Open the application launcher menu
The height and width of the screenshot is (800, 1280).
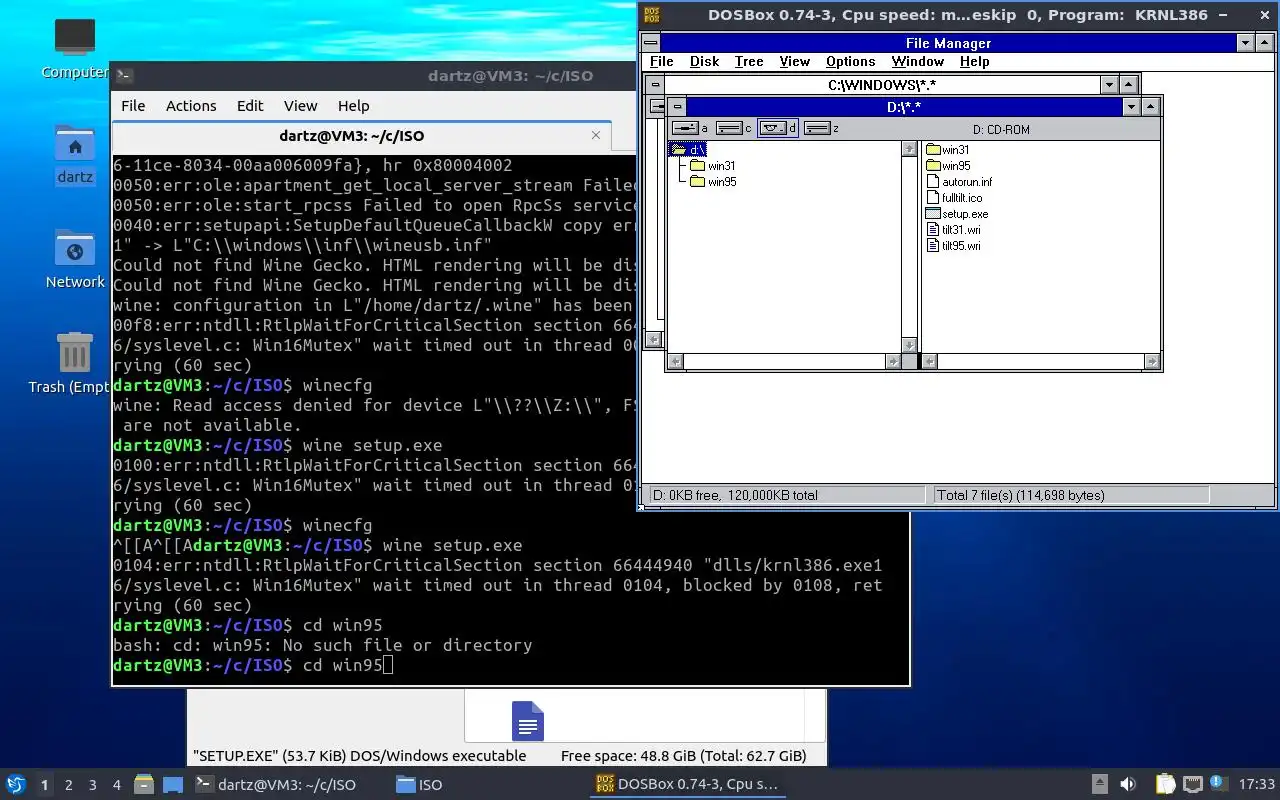click(16, 785)
